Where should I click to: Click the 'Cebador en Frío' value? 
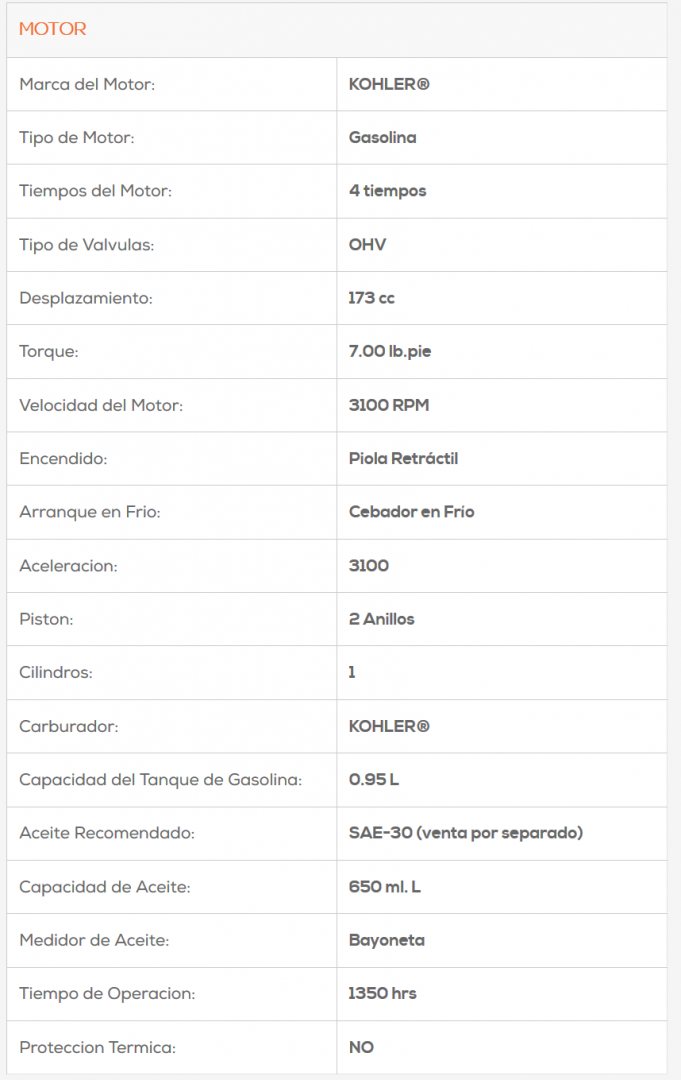[411, 512]
